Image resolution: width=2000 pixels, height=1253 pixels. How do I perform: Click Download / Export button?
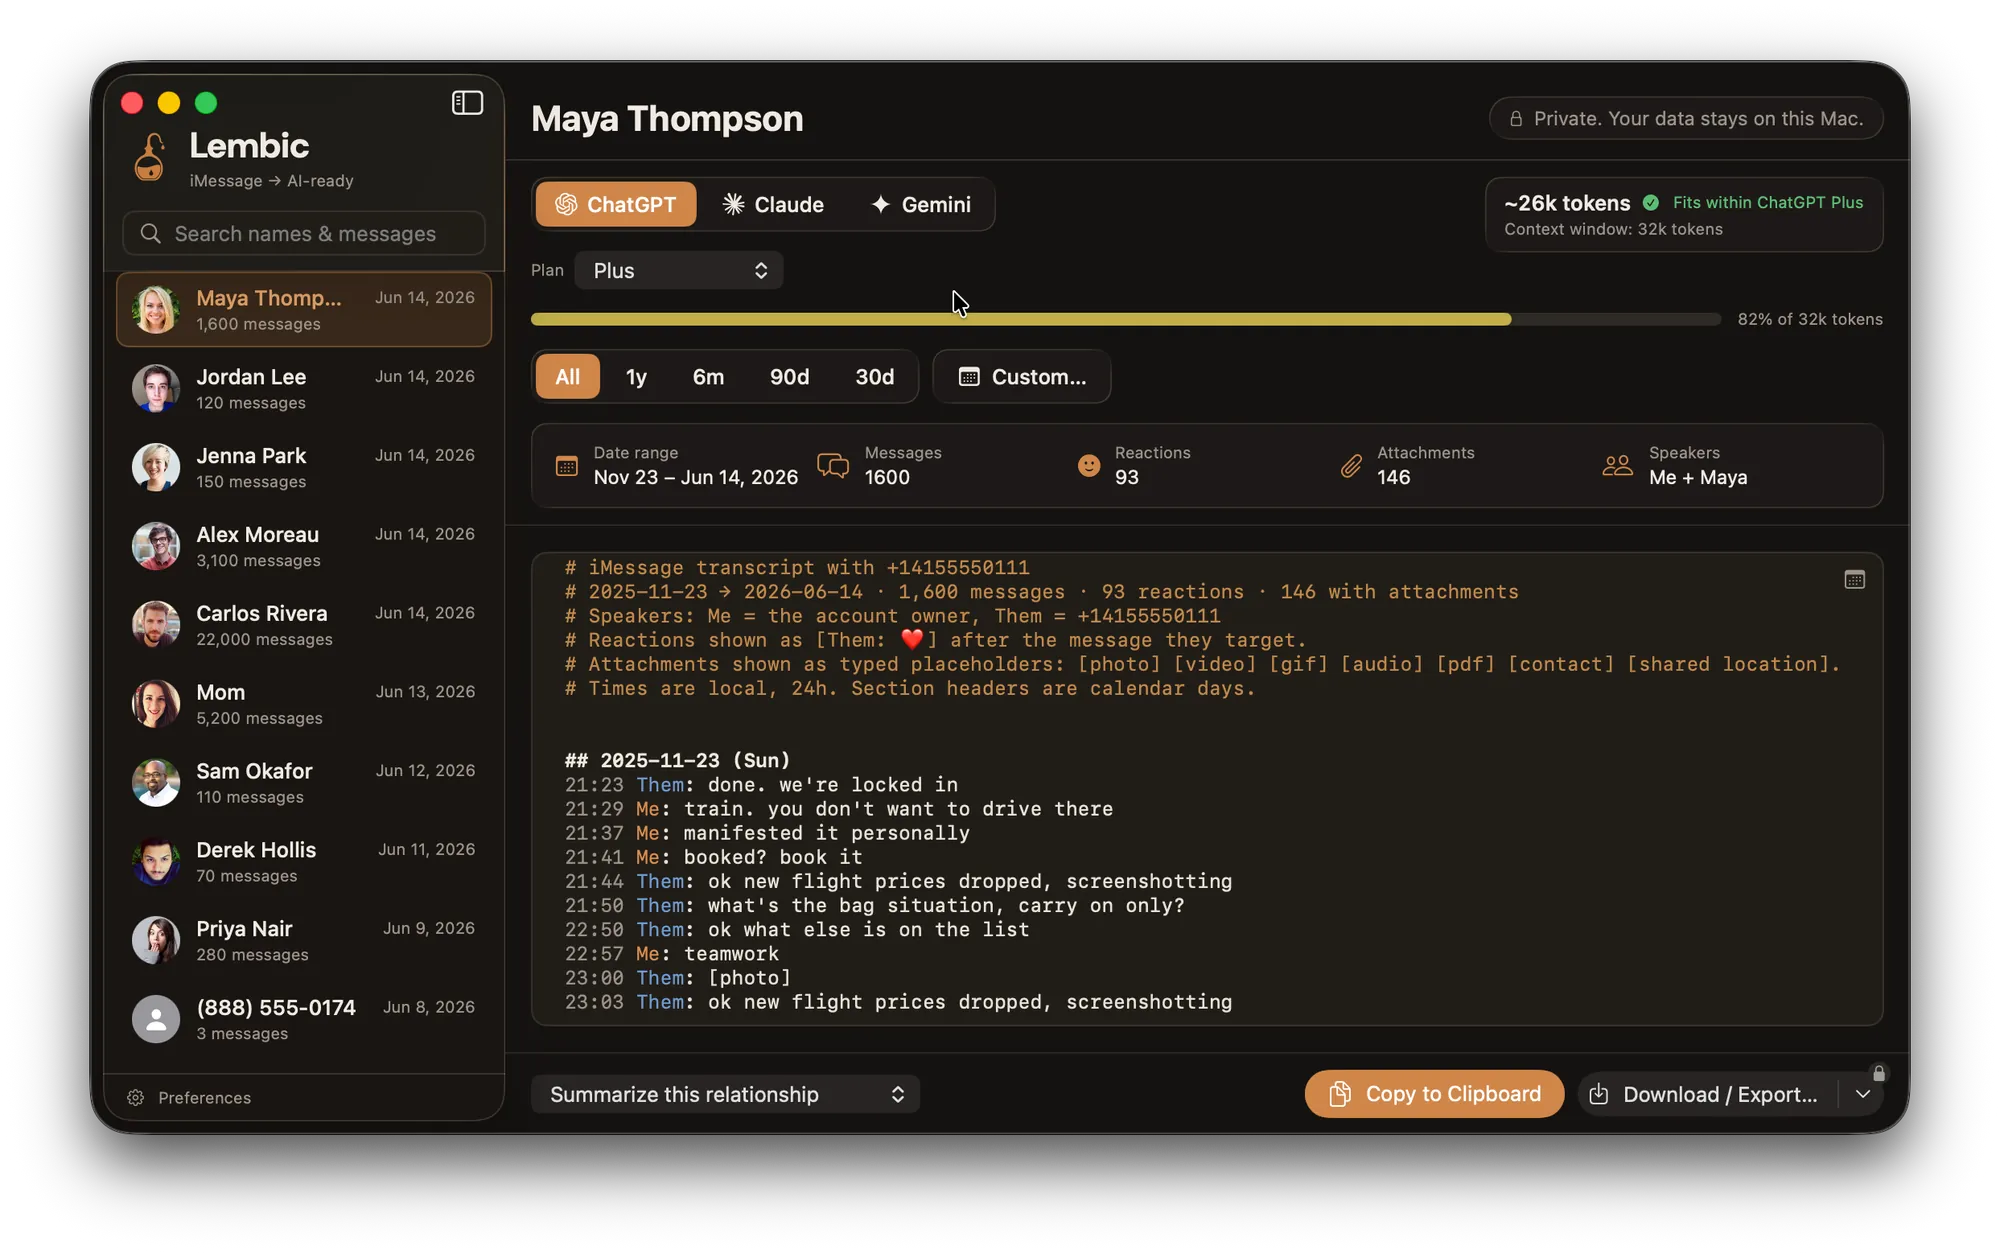[1708, 1094]
